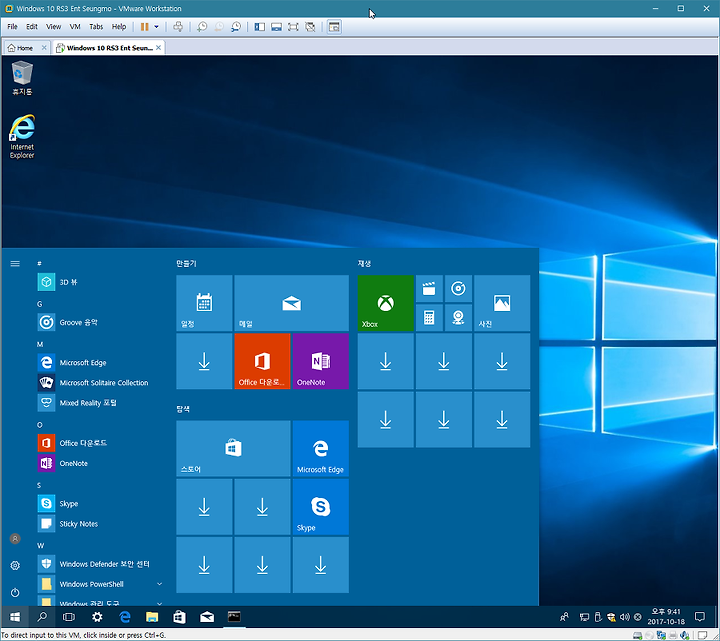The image size is (720, 641).
Task: Take a snapshot of this virtual machine
Action: 202,27
